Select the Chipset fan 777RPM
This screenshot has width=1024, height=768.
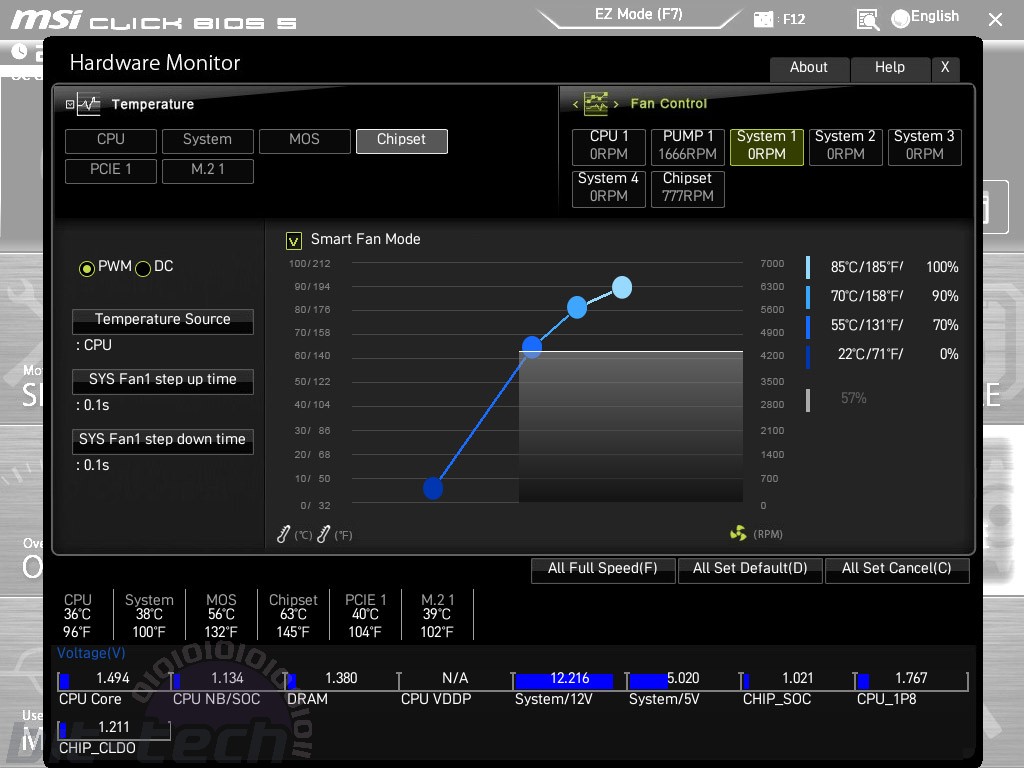point(688,188)
